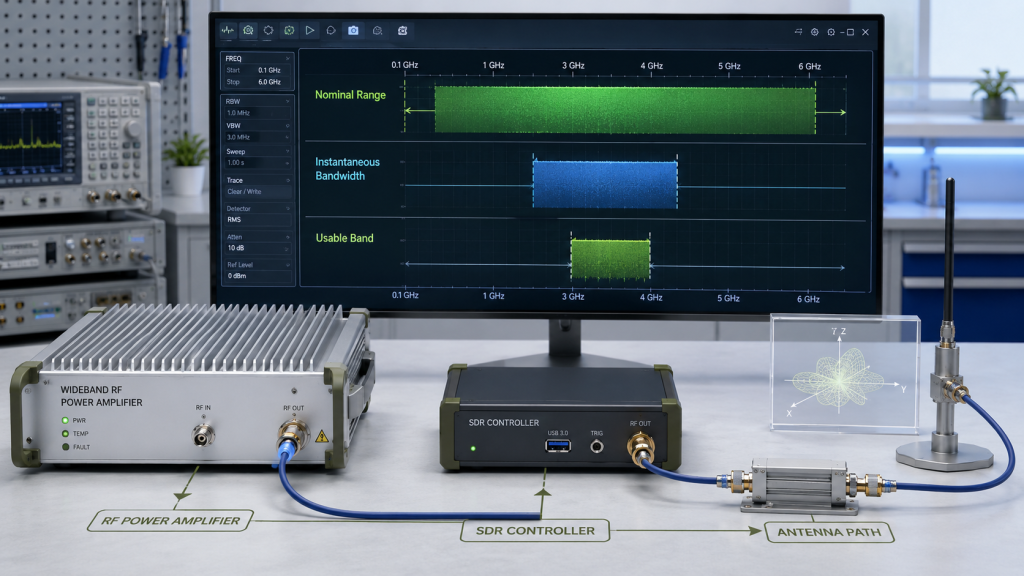
Task: Click the Nominal Range right arrow marker
Action: 831,112
